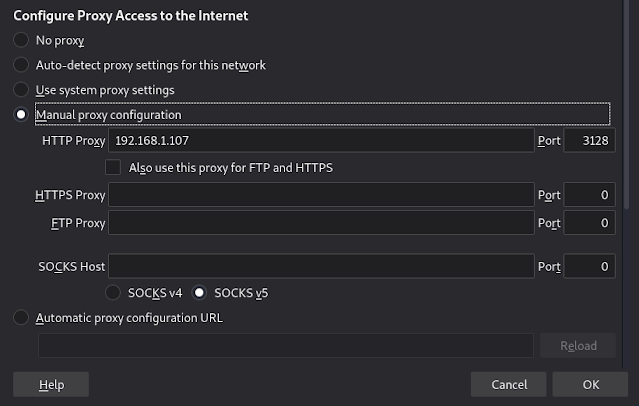Click the HTTP Proxy address field
The height and width of the screenshot is (406, 639).
[x=320, y=141]
